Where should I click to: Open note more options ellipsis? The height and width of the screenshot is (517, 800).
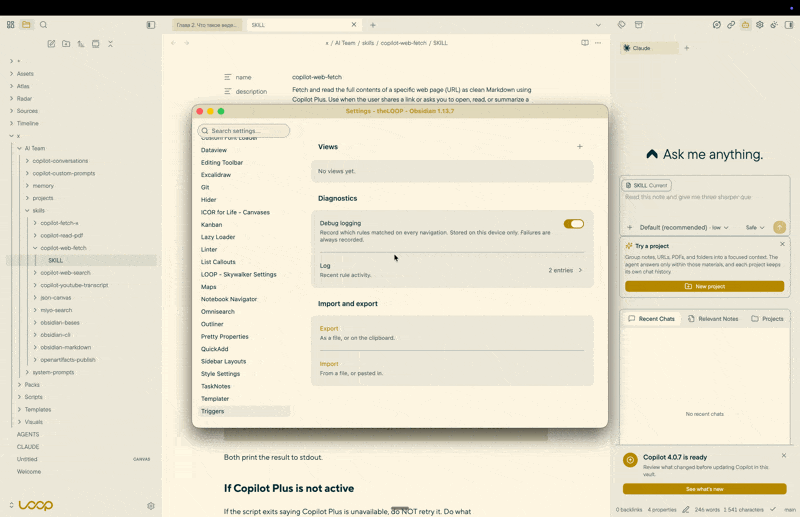coord(598,43)
